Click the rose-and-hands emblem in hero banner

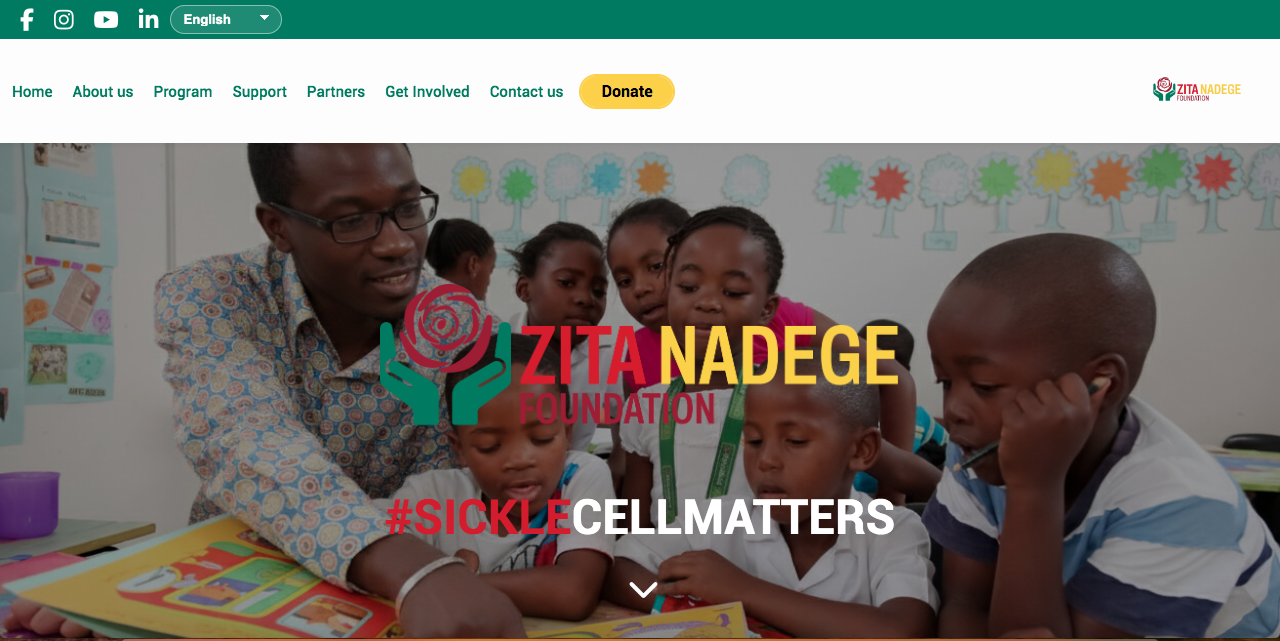click(445, 354)
